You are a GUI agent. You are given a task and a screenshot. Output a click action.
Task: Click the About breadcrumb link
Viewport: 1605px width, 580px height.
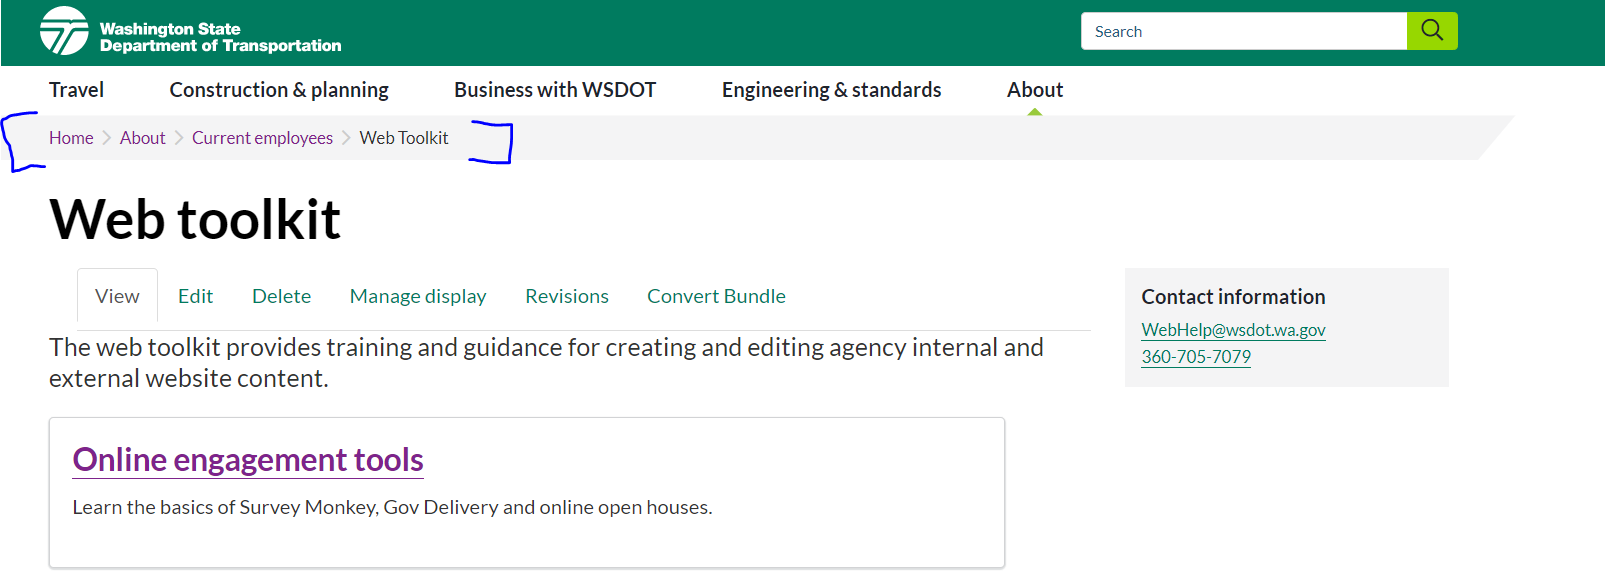[142, 138]
